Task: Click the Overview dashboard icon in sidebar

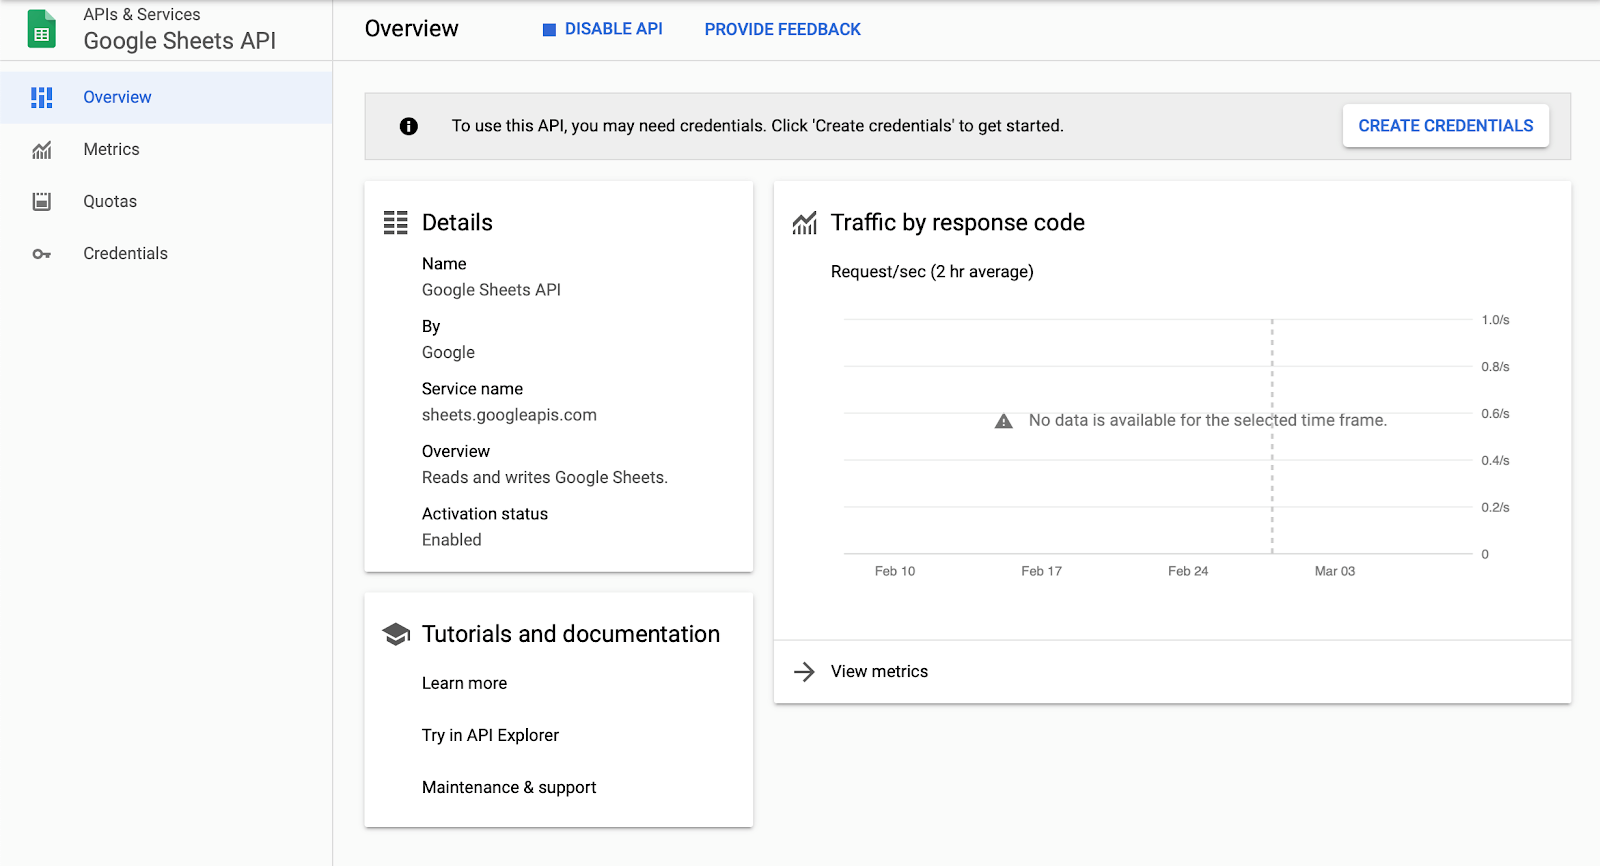Action: click(41, 97)
